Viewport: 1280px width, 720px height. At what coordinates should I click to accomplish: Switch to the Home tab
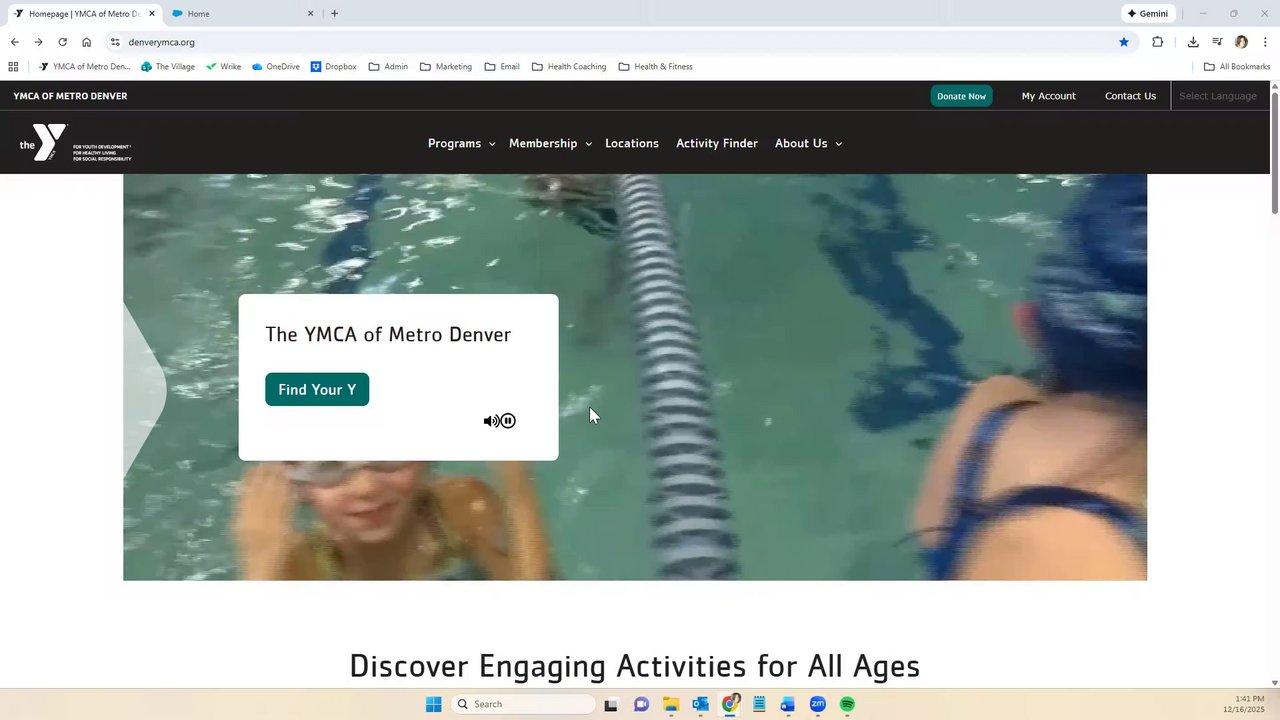240,14
